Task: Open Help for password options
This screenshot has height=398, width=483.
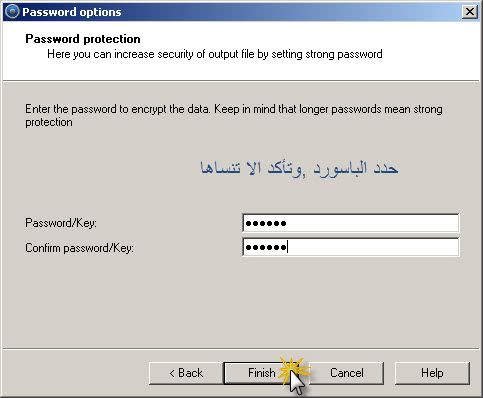Action: [432, 373]
